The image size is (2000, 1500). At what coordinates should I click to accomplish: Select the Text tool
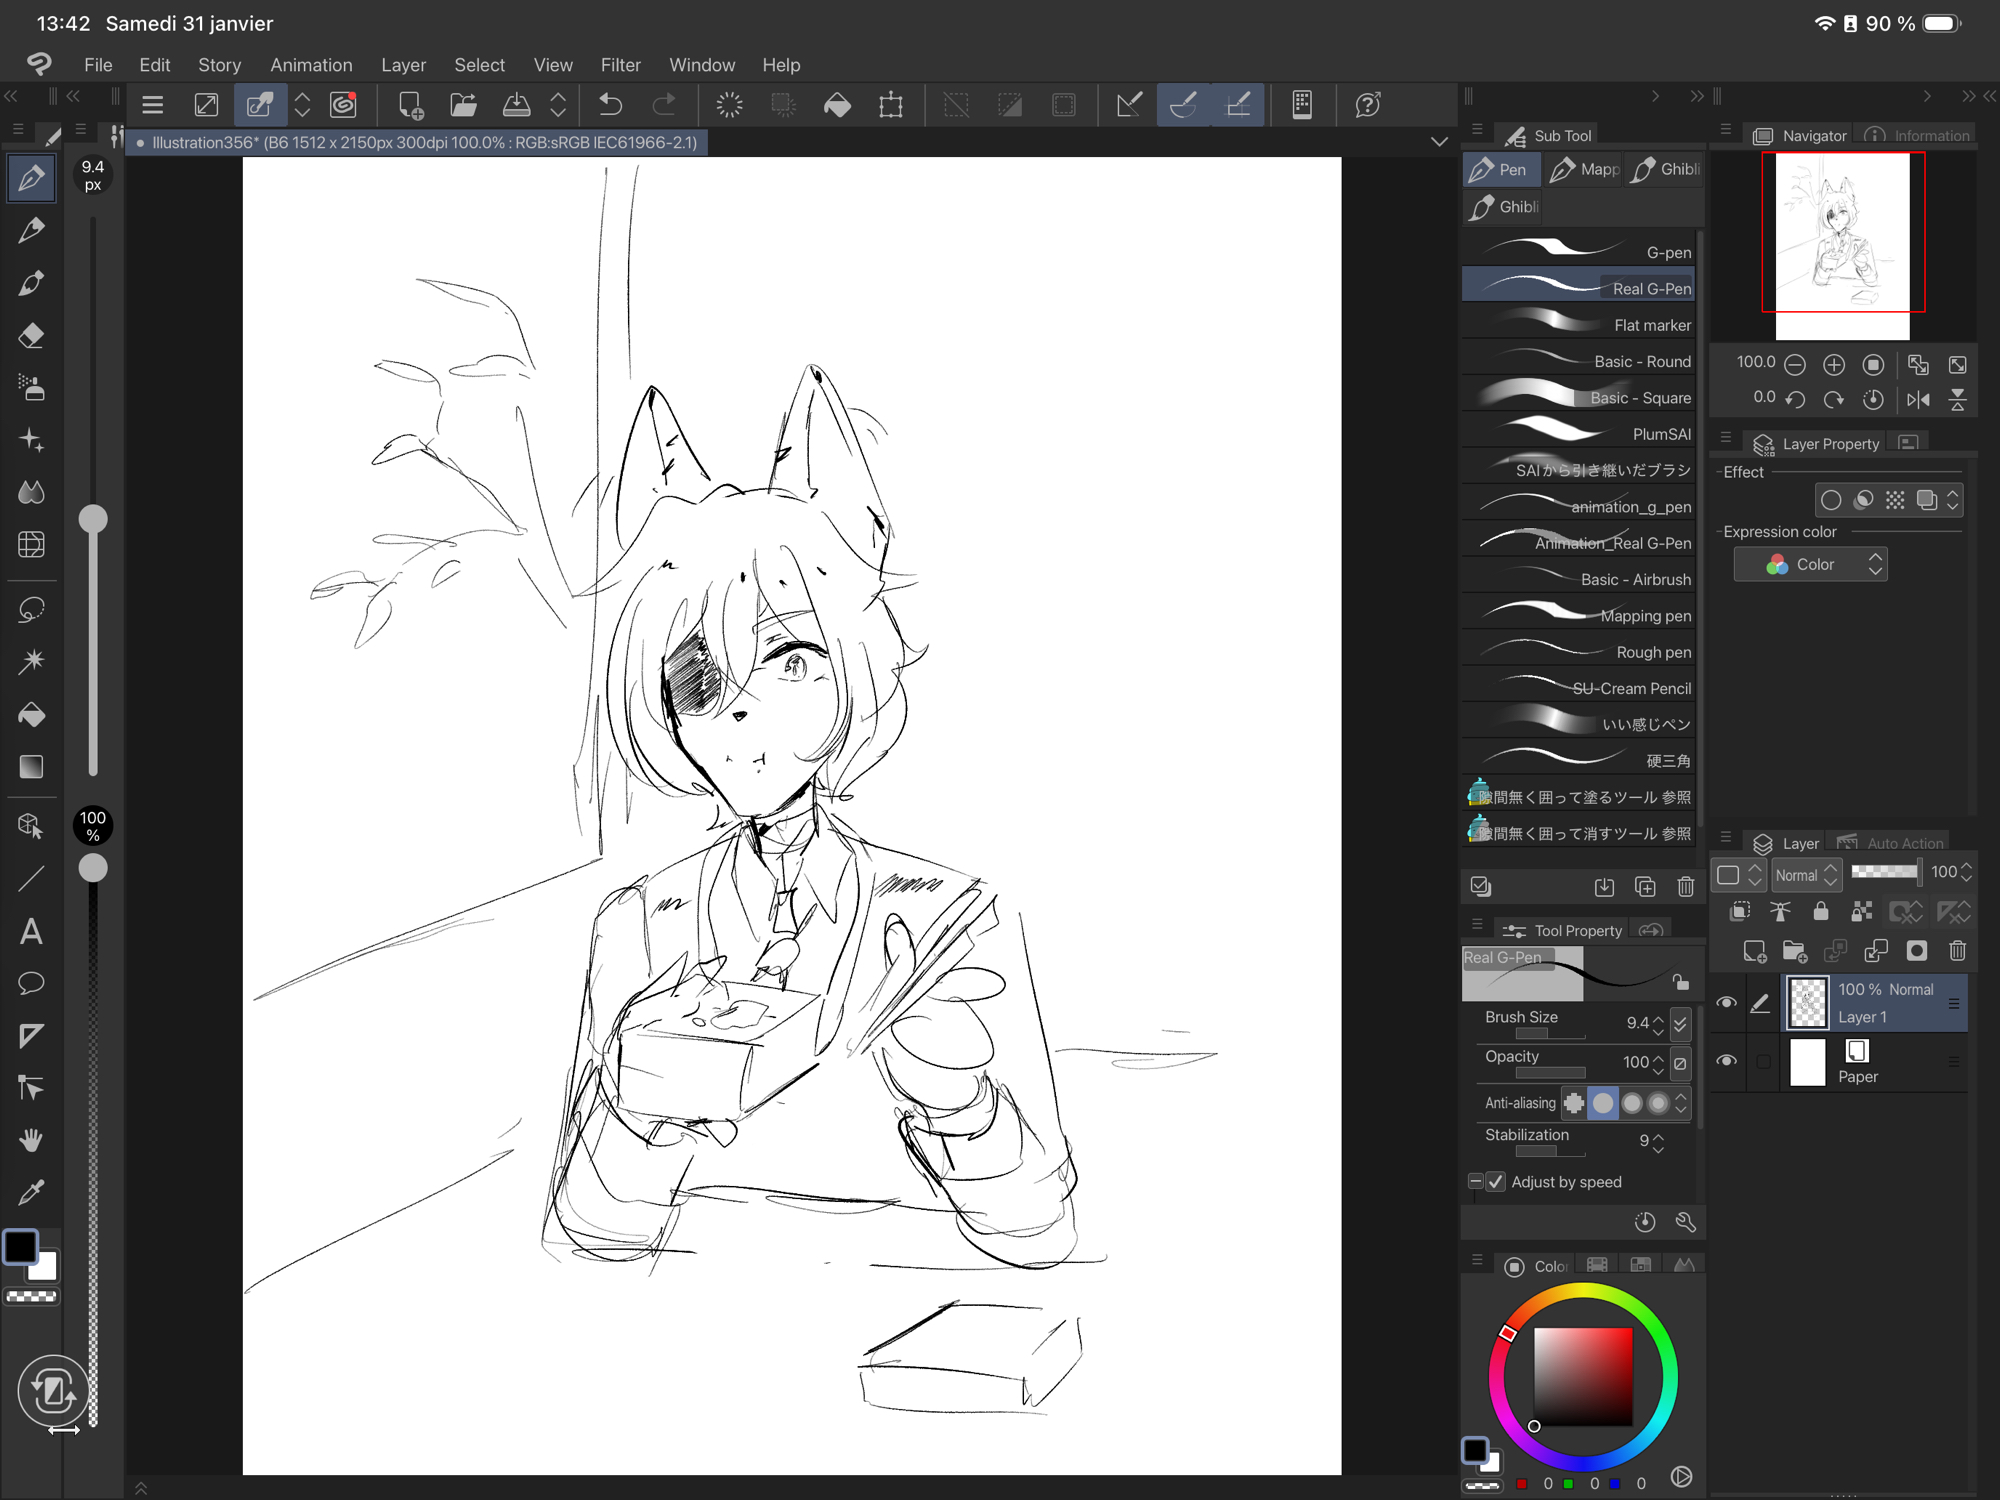coord(31,932)
